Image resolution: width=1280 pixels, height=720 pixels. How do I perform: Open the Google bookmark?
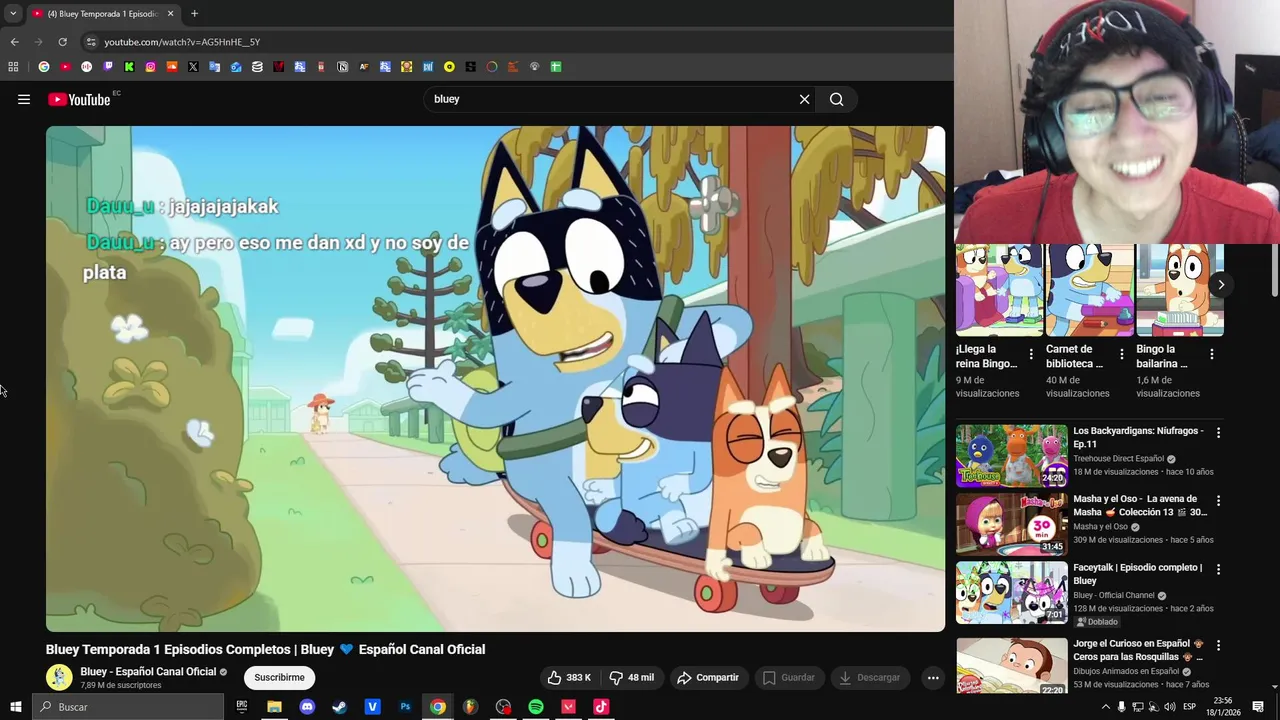coord(43,67)
